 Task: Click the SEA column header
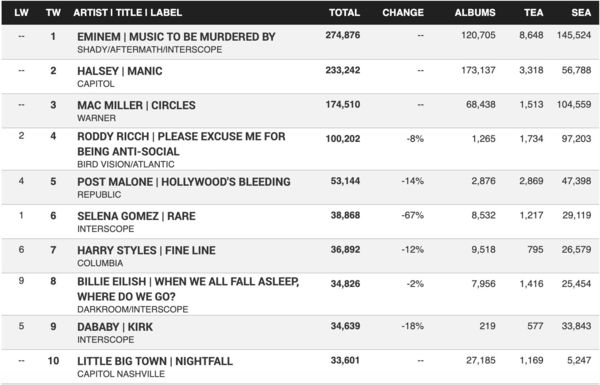point(581,13)
